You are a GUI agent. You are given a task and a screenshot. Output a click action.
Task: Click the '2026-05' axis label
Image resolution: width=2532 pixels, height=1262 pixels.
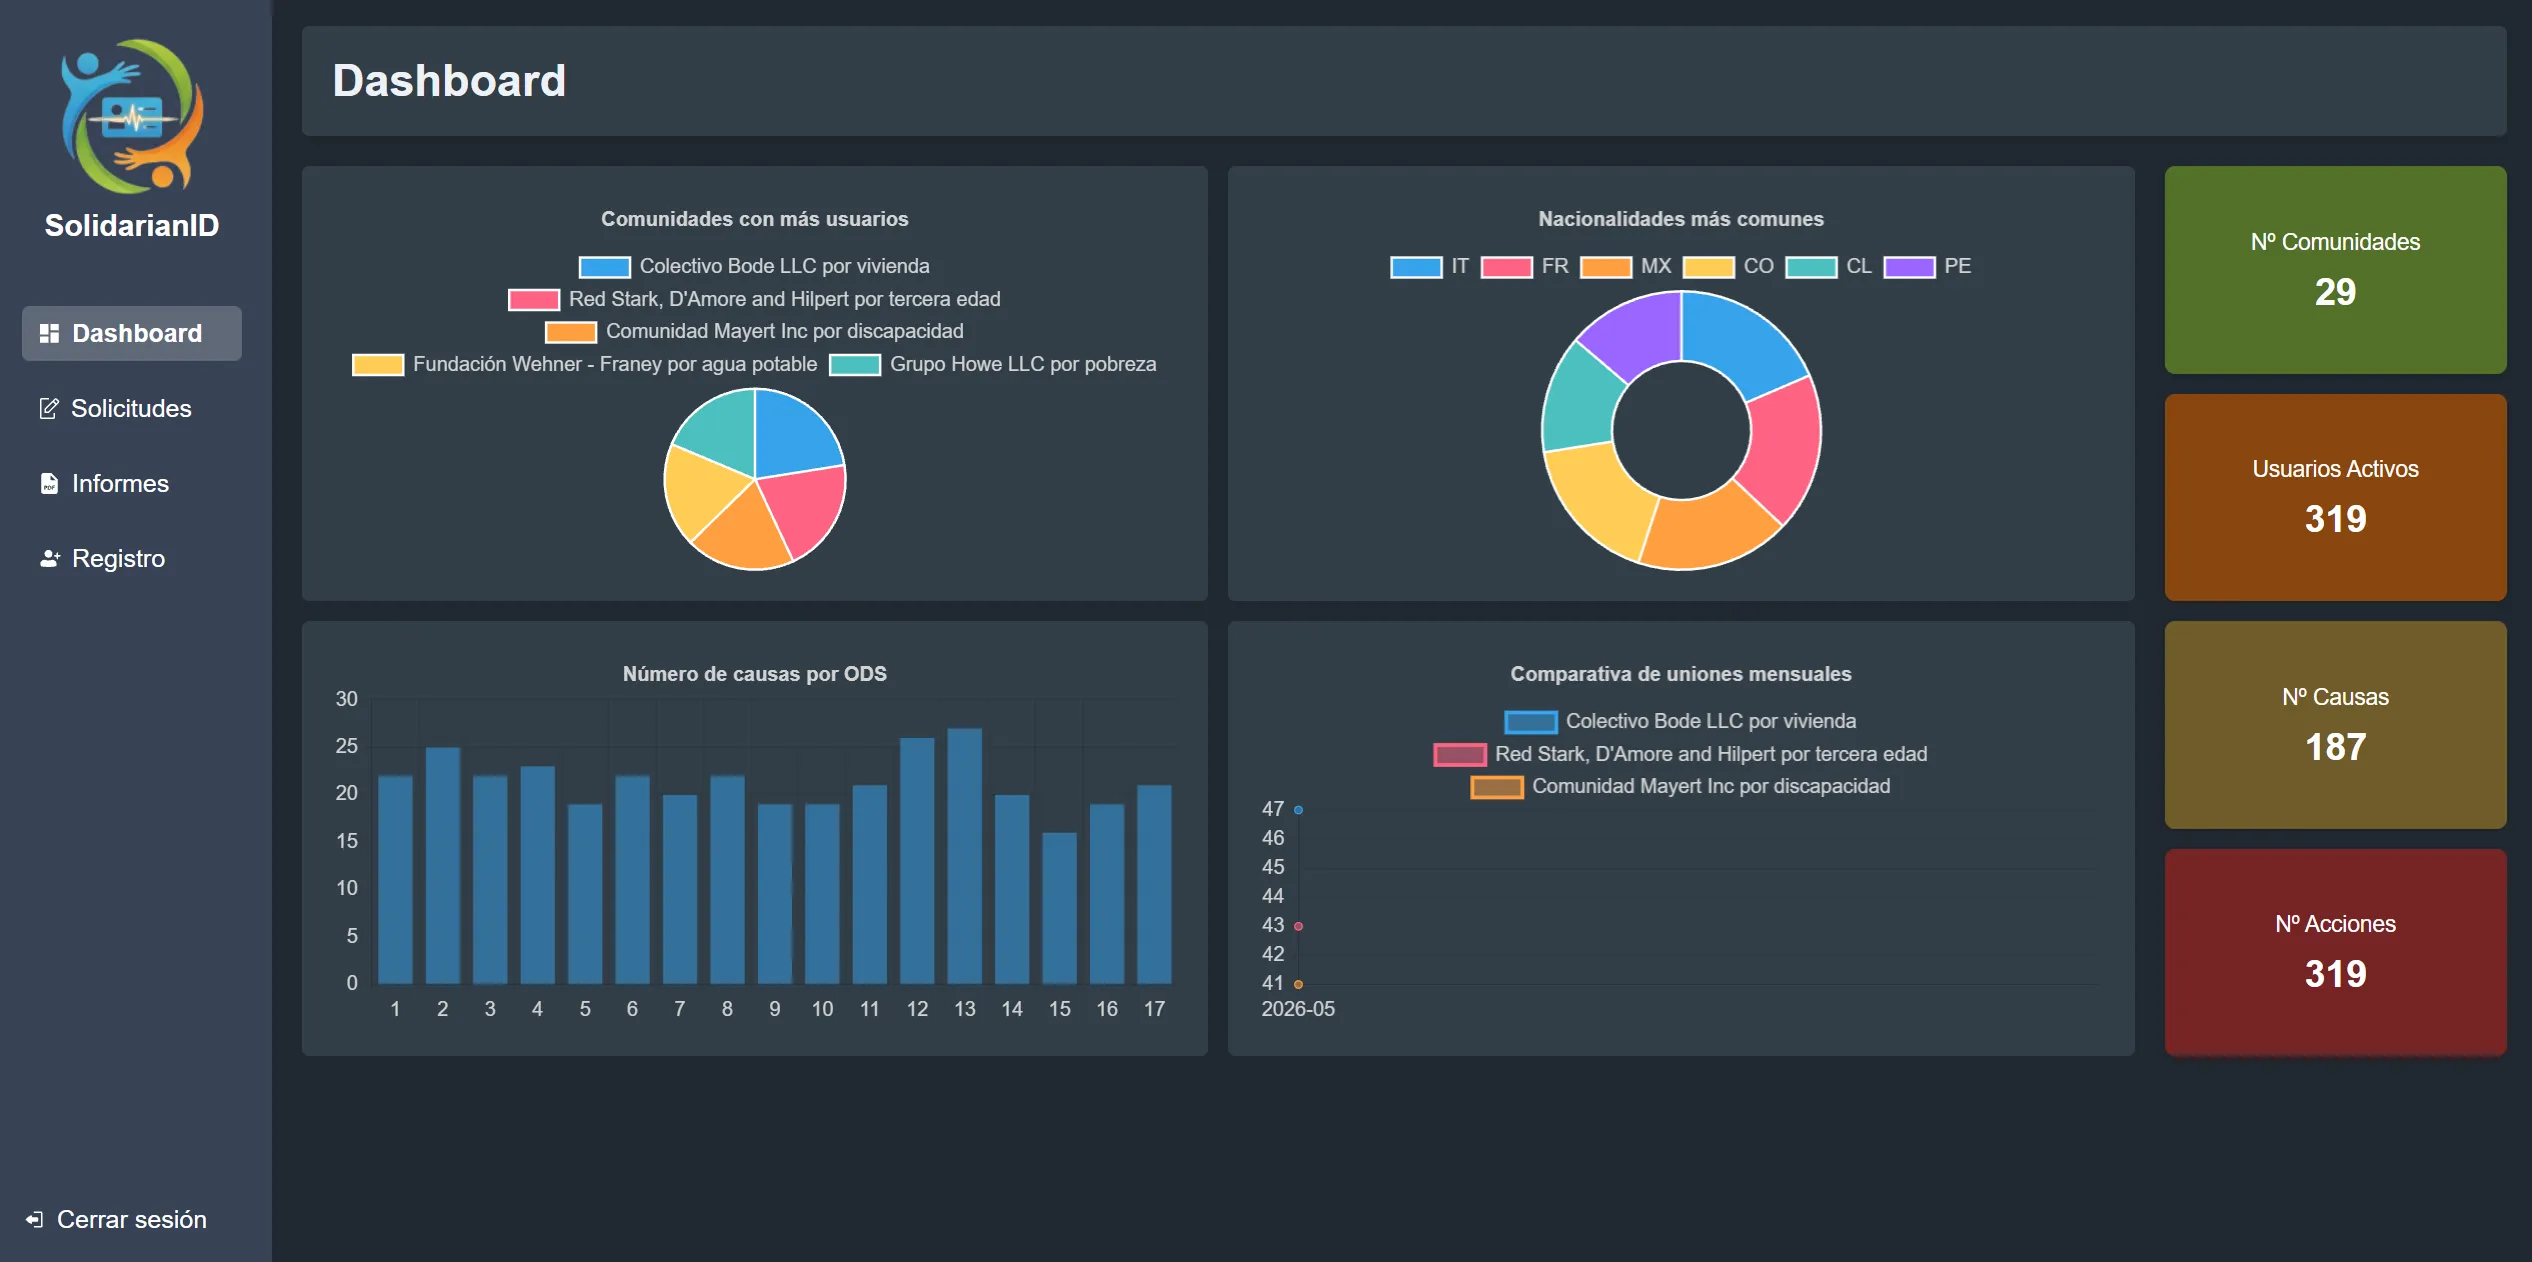1298,1009
